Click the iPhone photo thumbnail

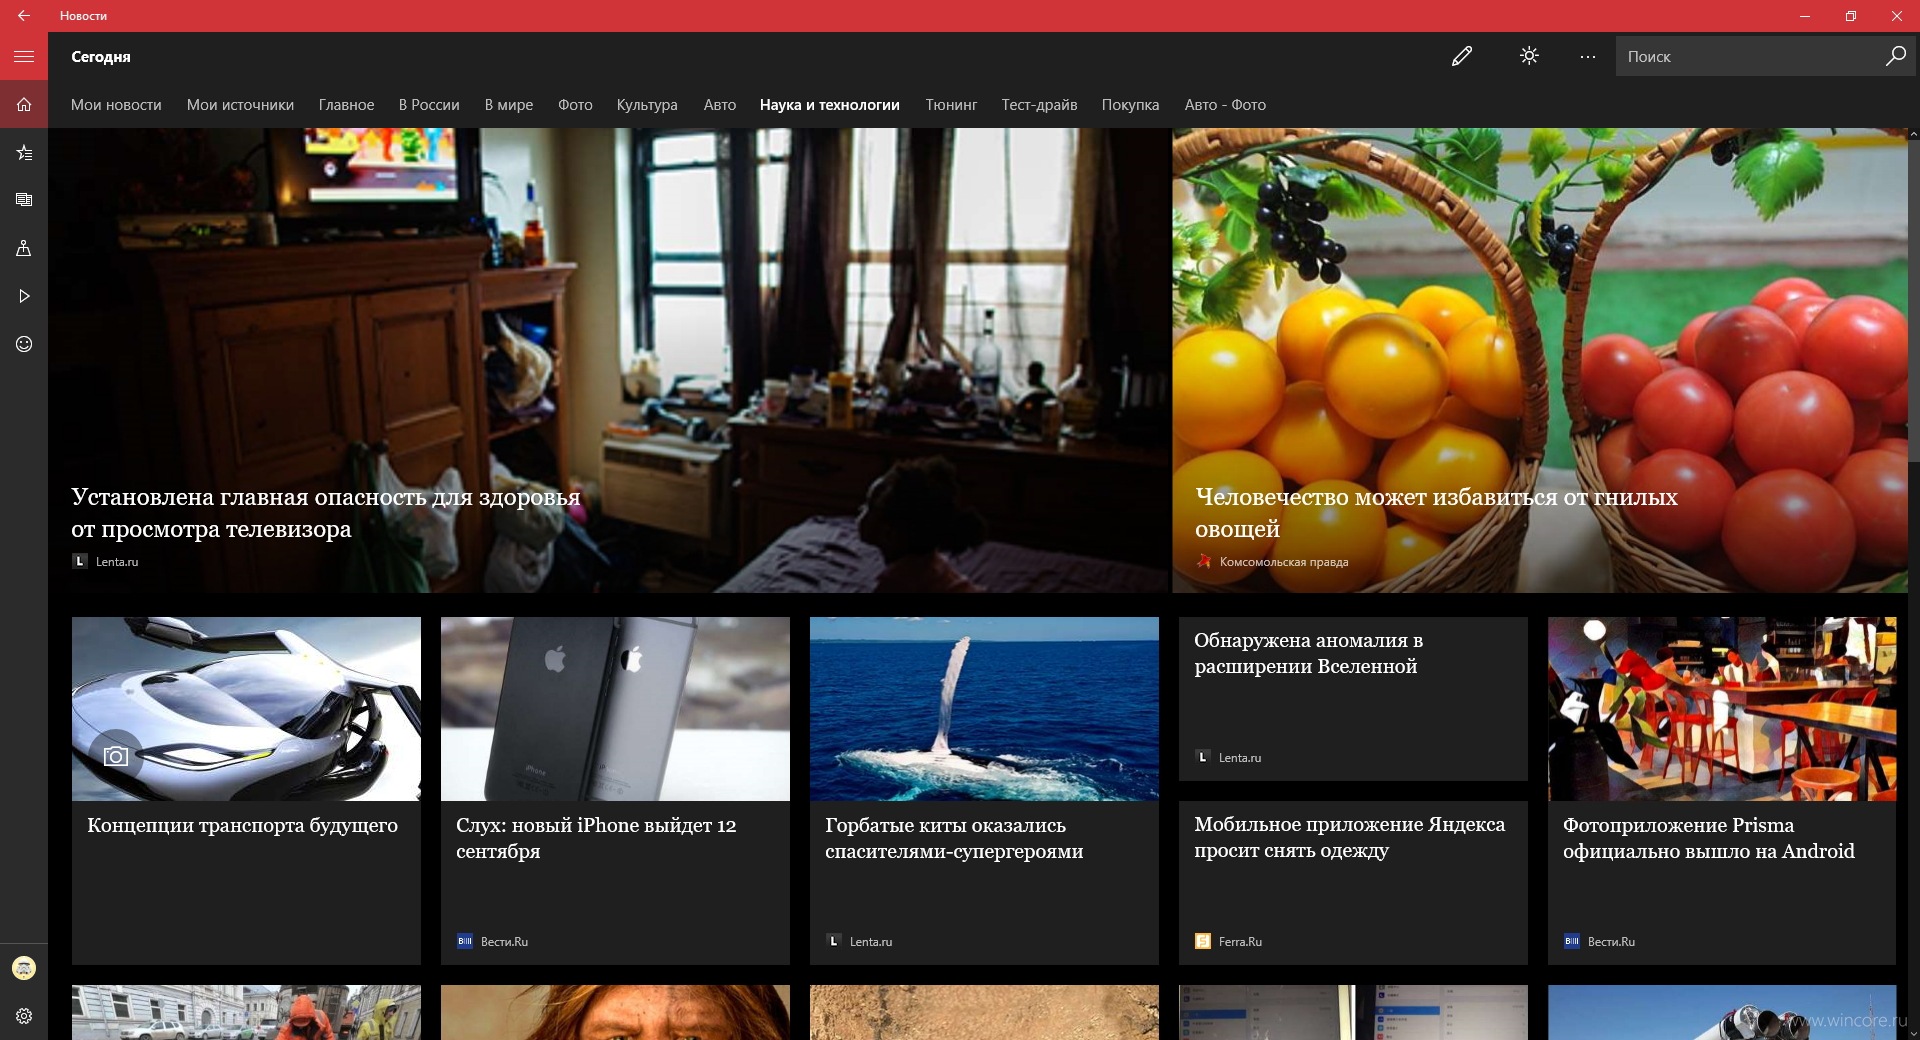pos(615,708)
